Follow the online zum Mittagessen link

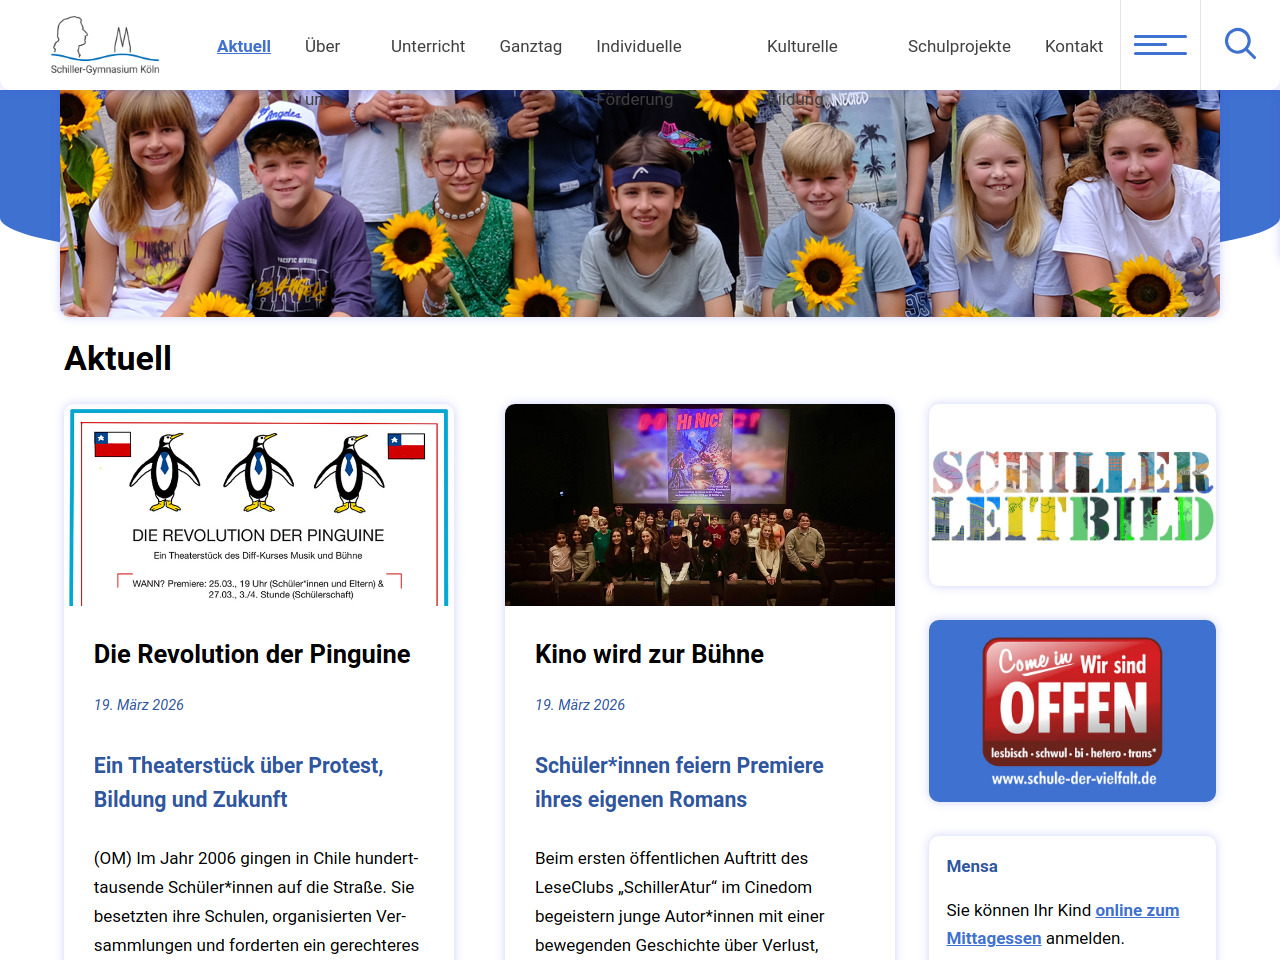click(1063, 924)
